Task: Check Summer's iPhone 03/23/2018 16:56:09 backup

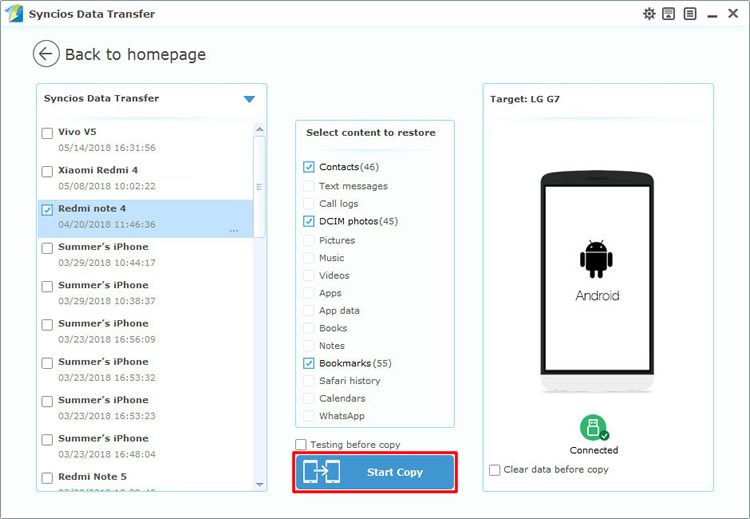Action: pos(47,324)
